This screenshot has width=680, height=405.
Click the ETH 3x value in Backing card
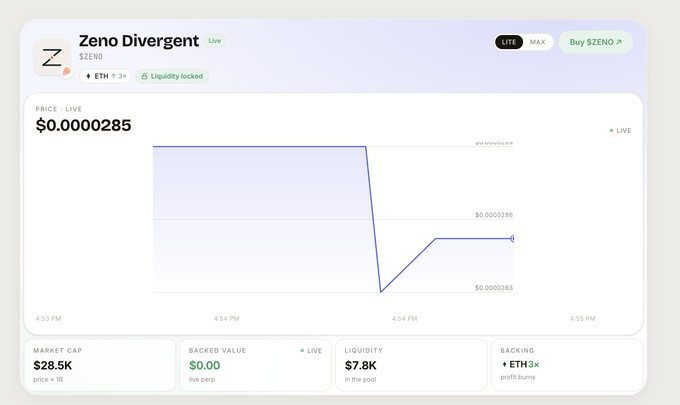pyautogui.click(x=520, y=364)
